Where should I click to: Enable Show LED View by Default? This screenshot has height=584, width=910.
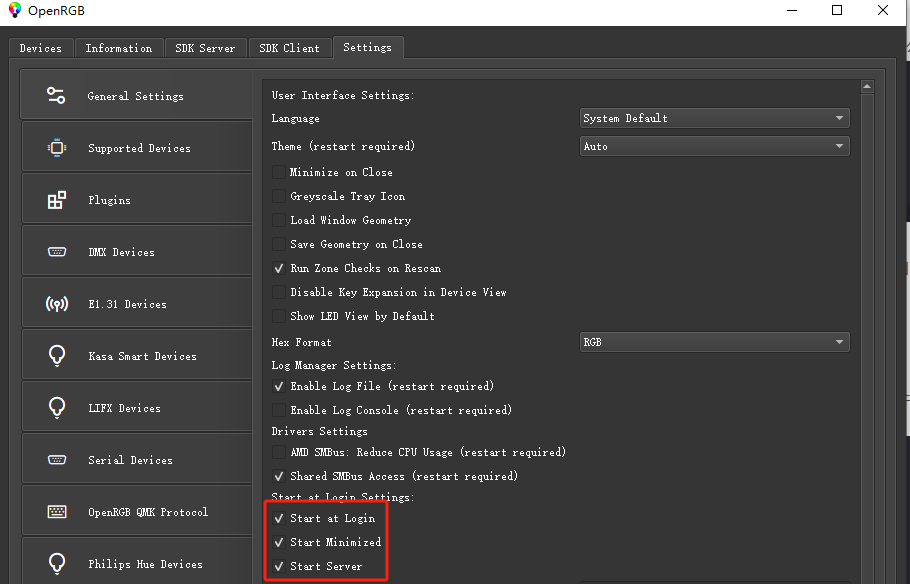(x=279, y=316)
